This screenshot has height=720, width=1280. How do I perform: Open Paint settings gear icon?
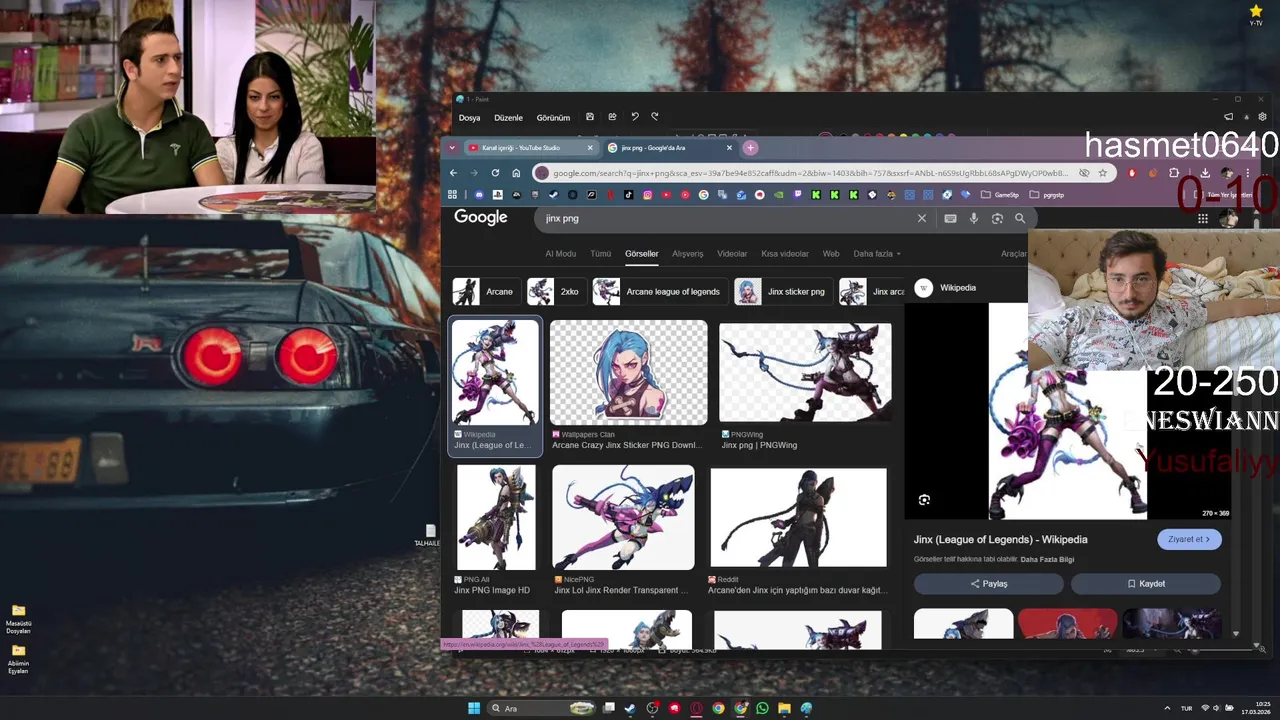tap(1262, 117)
